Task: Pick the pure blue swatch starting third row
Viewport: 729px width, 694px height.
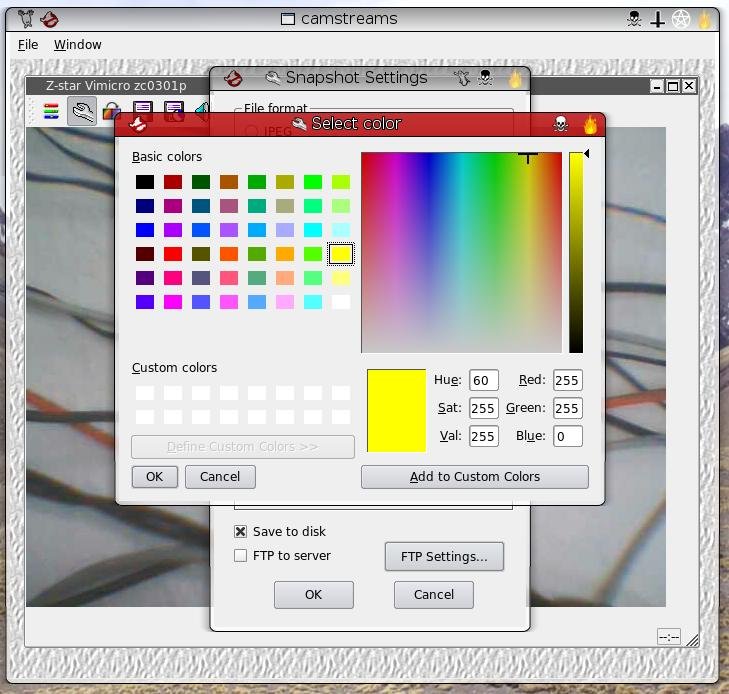Action: click(145, 230)
